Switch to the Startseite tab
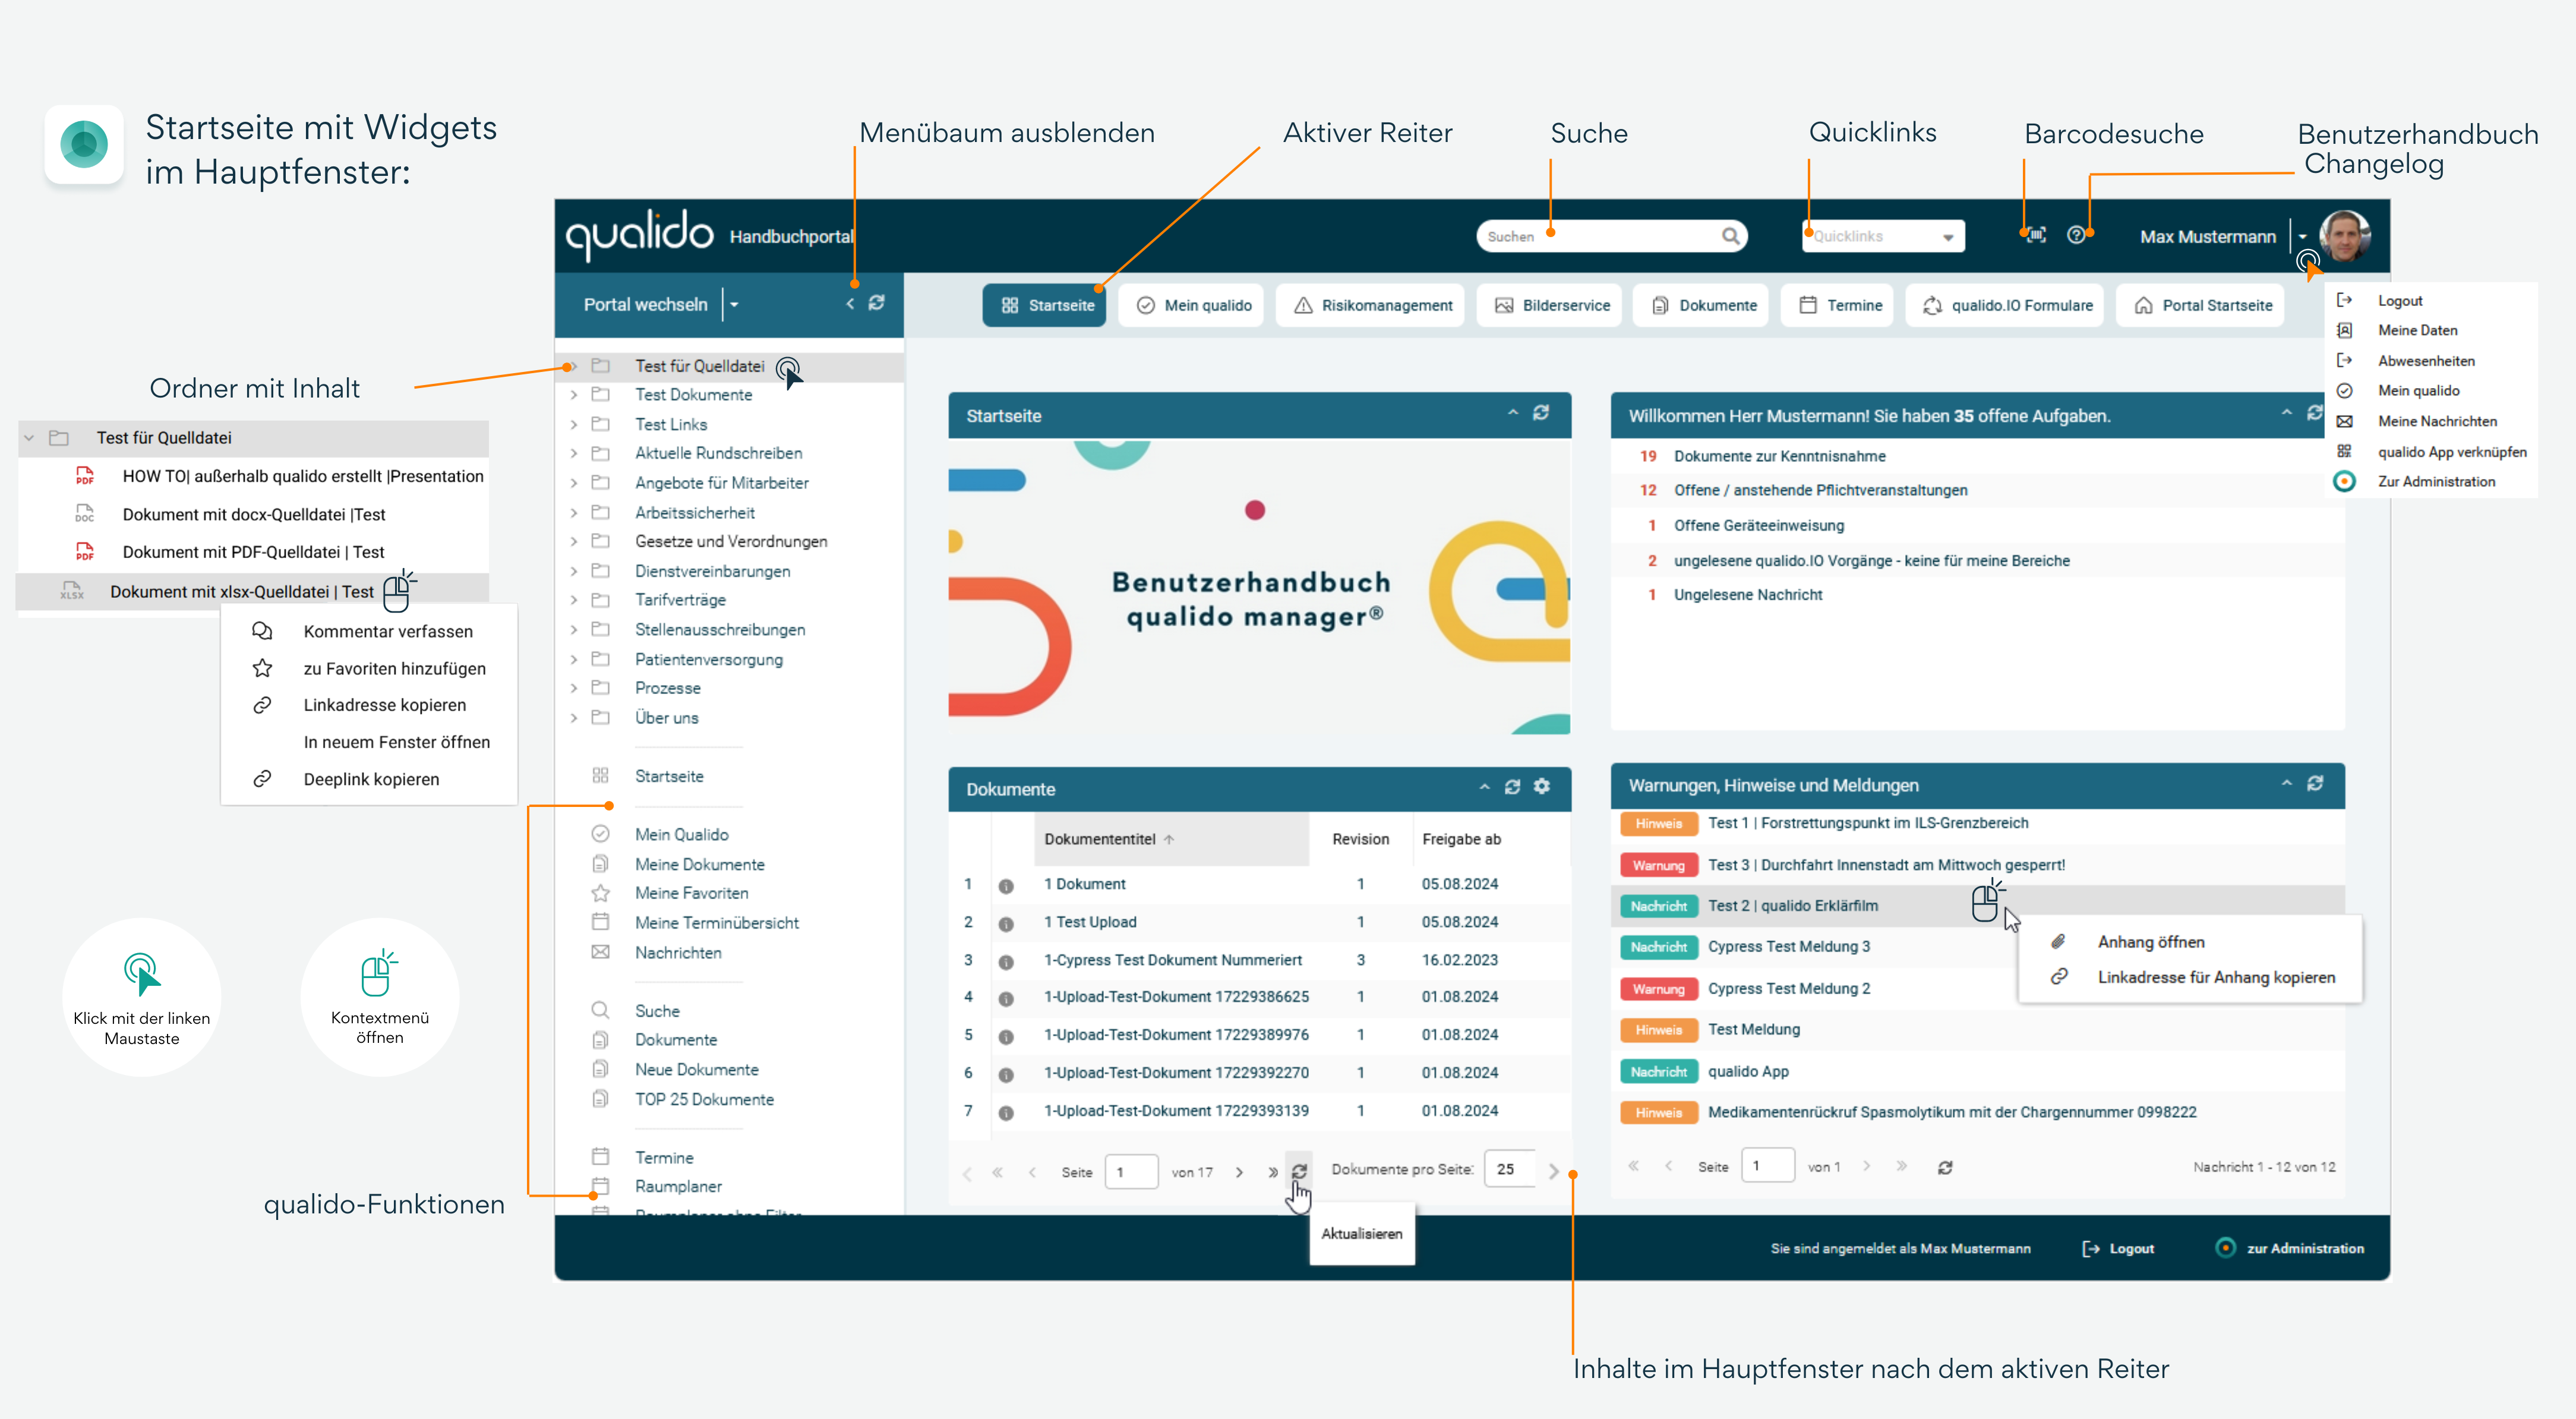 tap(1044, 305)
